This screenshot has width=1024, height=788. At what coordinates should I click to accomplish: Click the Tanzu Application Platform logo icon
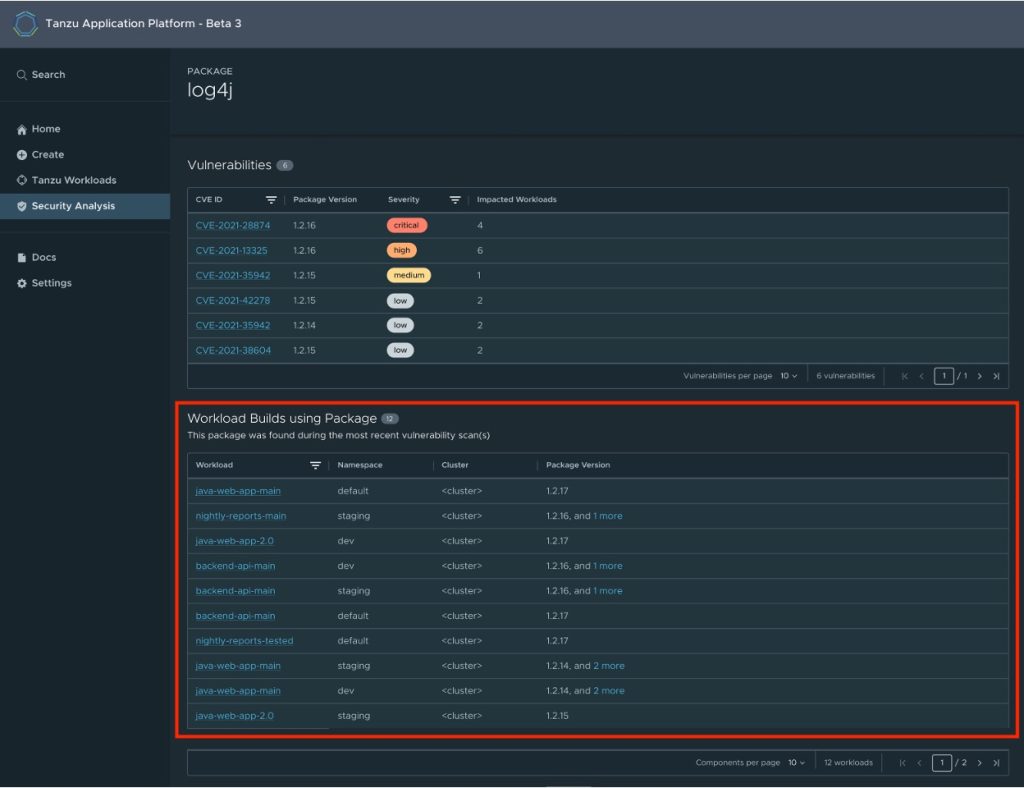[x=25, y=24]
